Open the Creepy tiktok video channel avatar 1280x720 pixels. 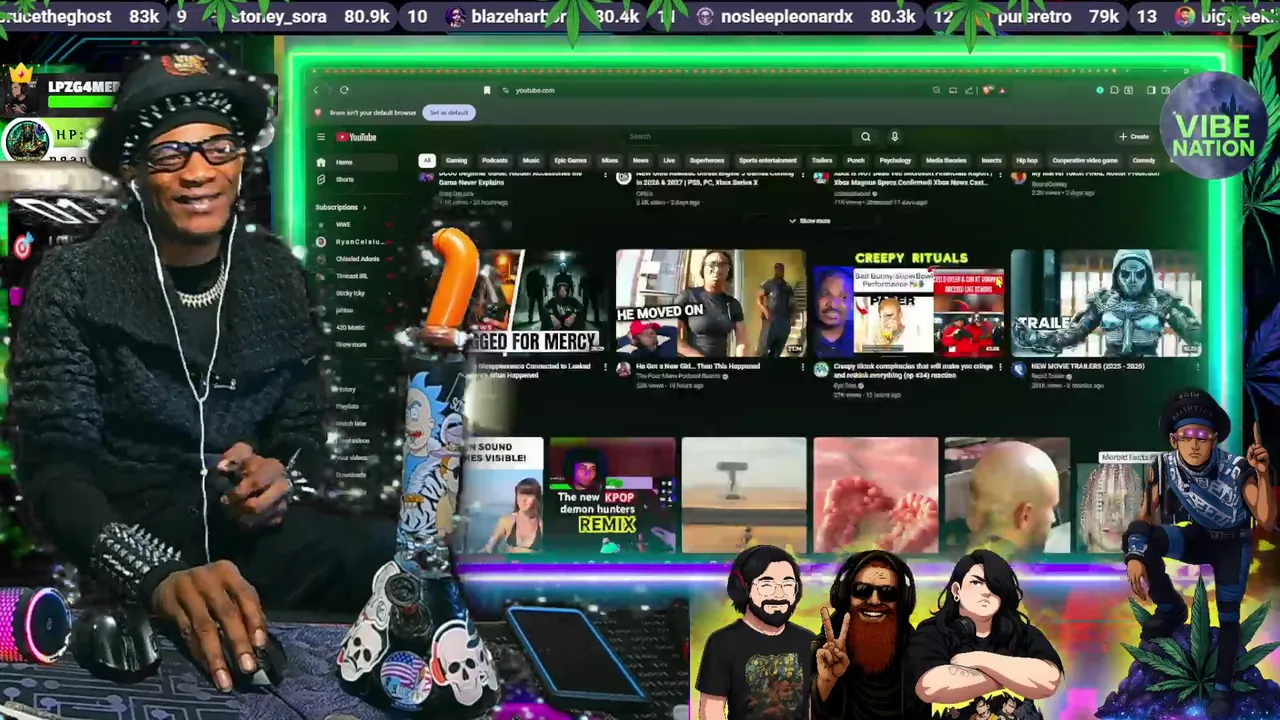click(821, 369)
